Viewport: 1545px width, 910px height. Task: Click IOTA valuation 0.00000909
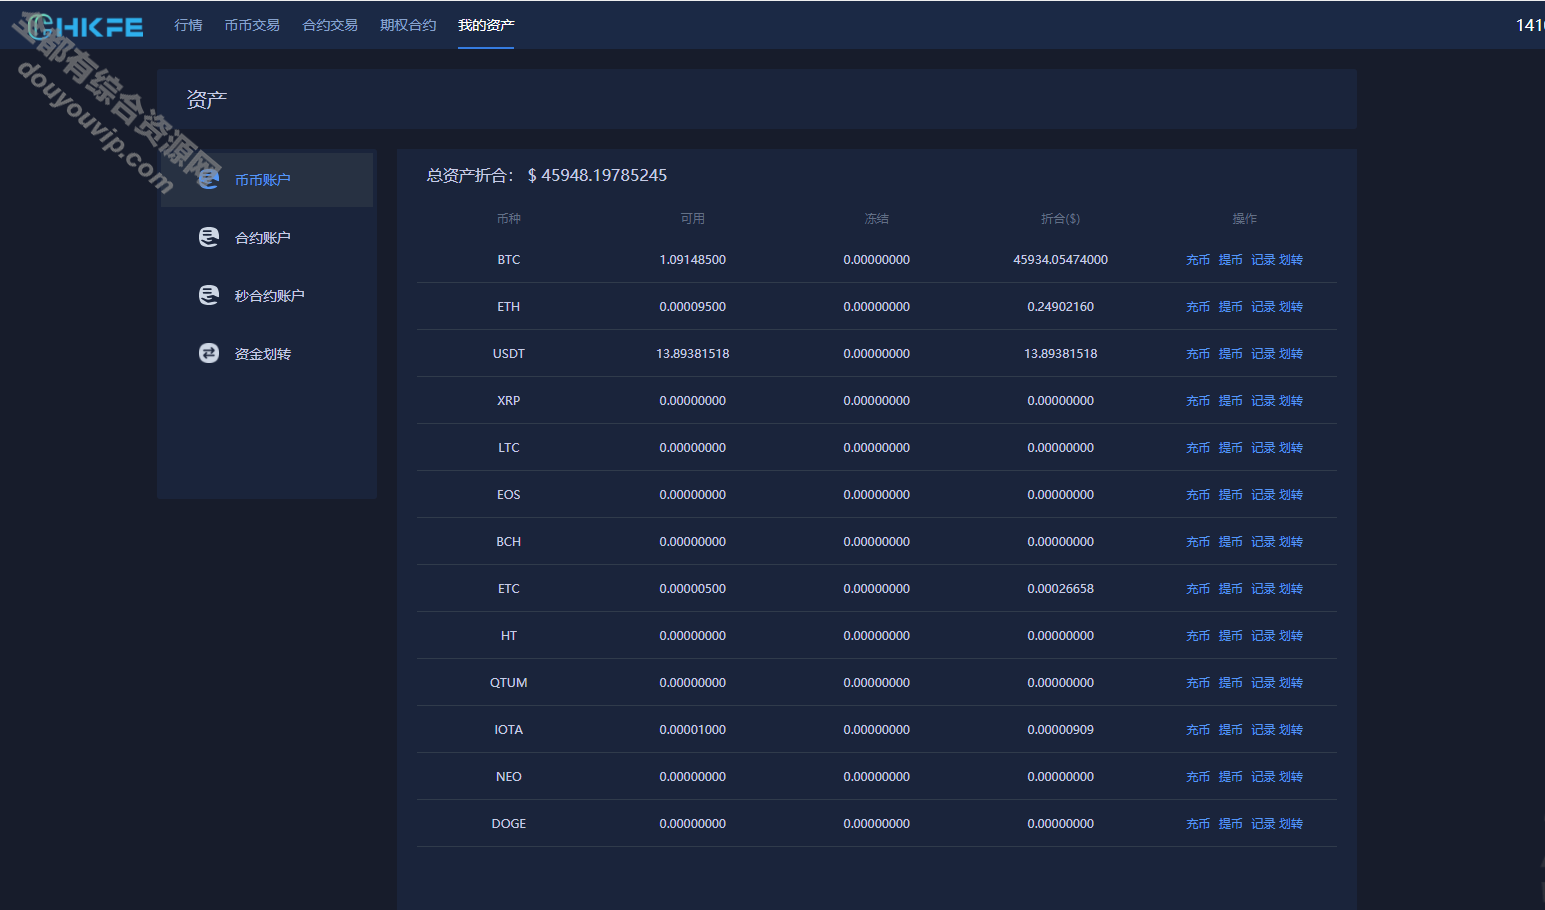click(x=1061, y=730)
